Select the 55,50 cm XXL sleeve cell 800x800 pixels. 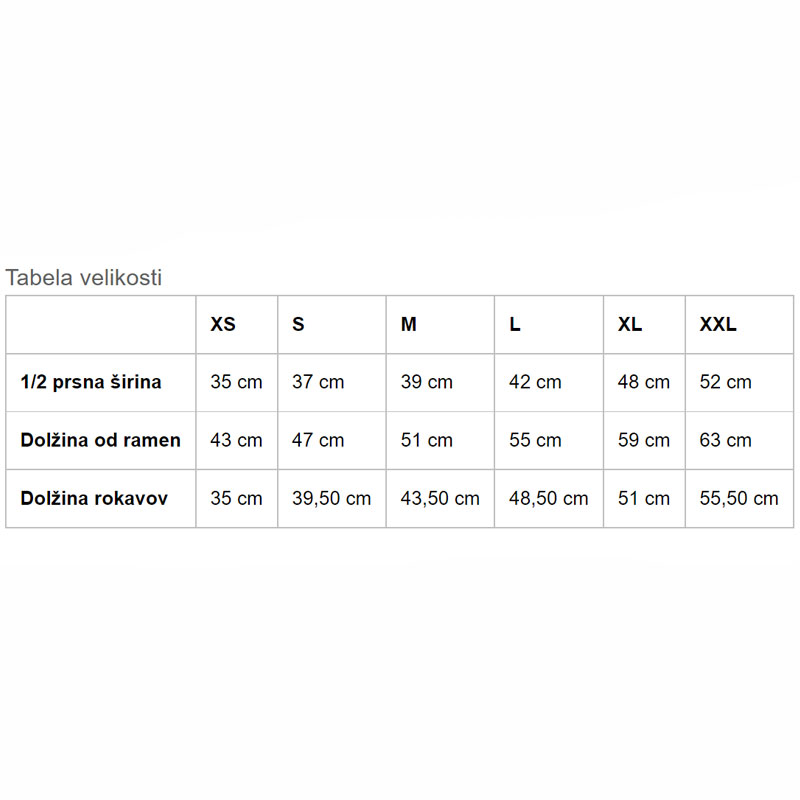tap(738, 498)
